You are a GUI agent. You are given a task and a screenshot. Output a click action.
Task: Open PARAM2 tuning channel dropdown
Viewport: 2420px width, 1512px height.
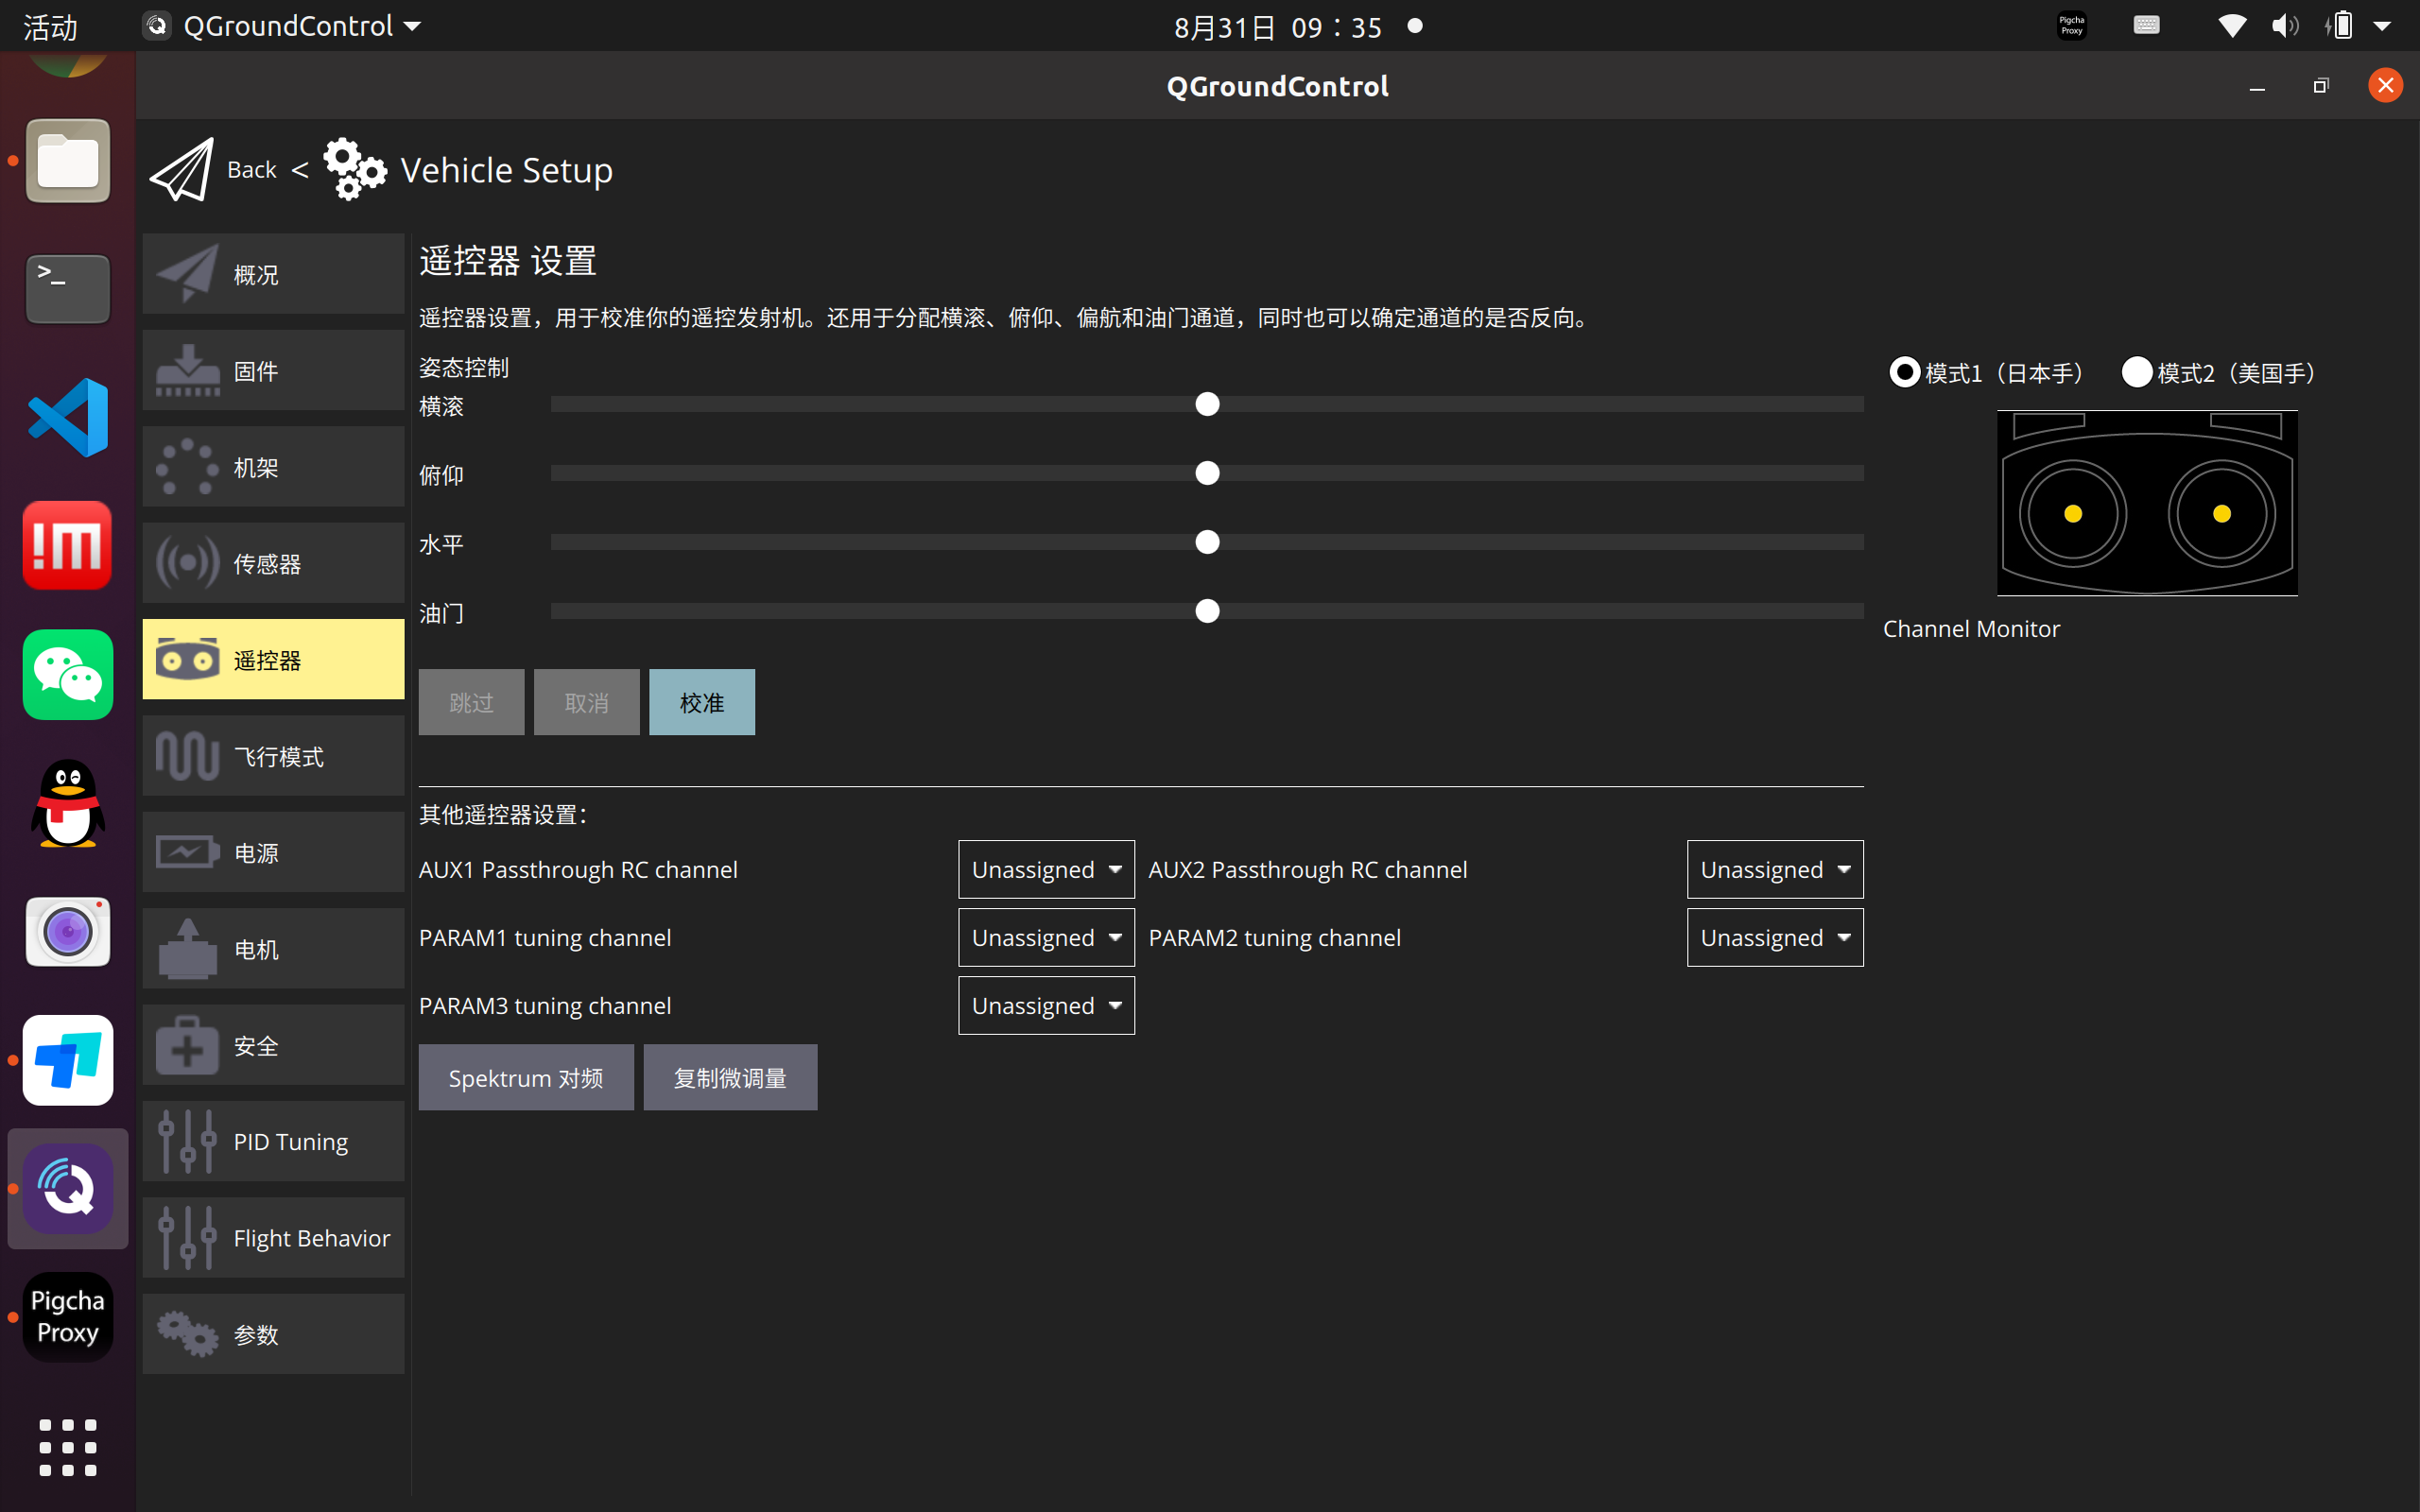[x=1774, y=937]
